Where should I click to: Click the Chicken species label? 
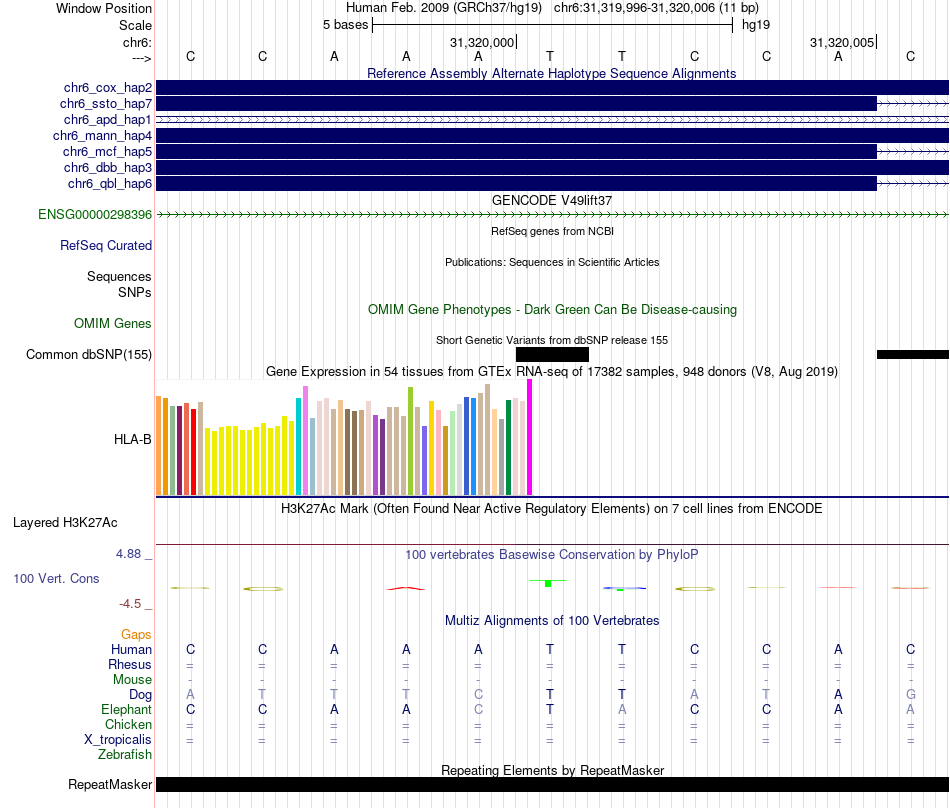point(128,724)
